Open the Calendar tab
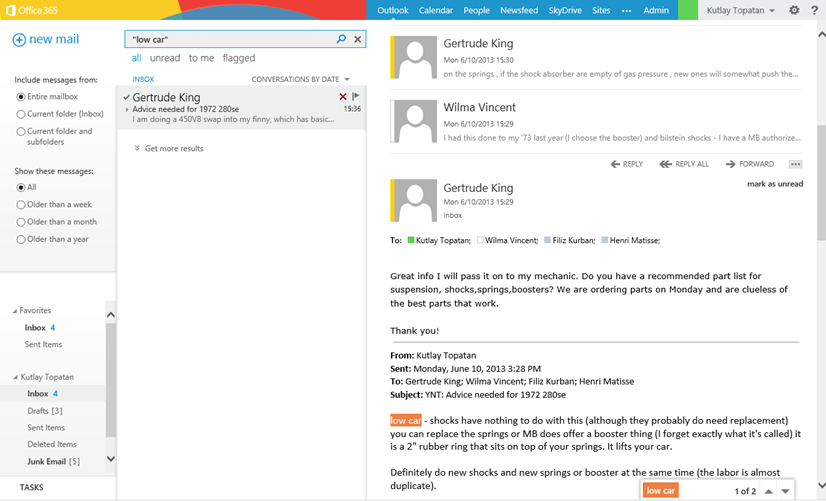 point(436,10)
